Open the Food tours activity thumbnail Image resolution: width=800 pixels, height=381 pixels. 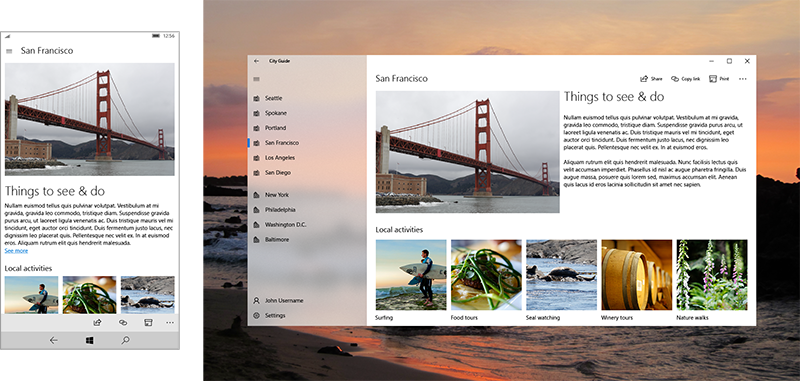486,275
